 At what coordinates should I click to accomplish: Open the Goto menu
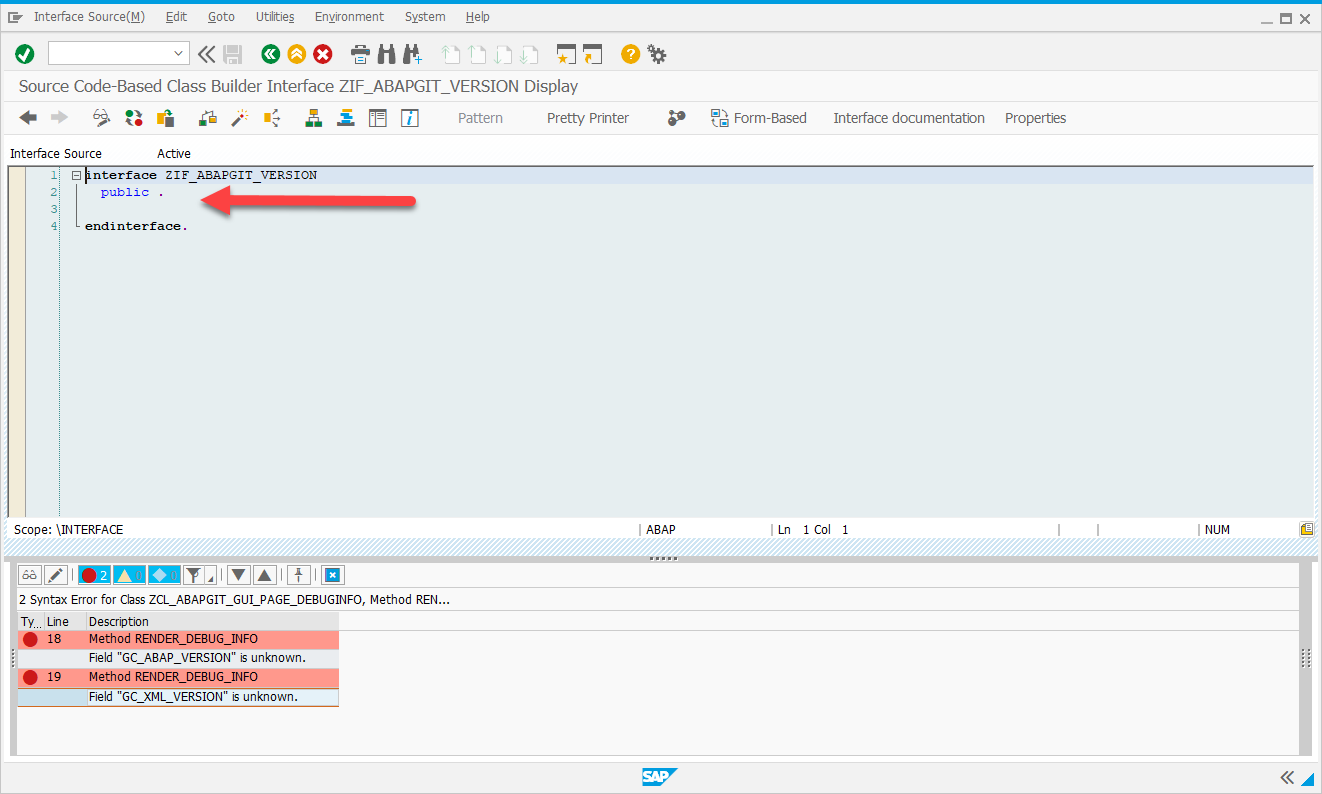pos(221,17)
